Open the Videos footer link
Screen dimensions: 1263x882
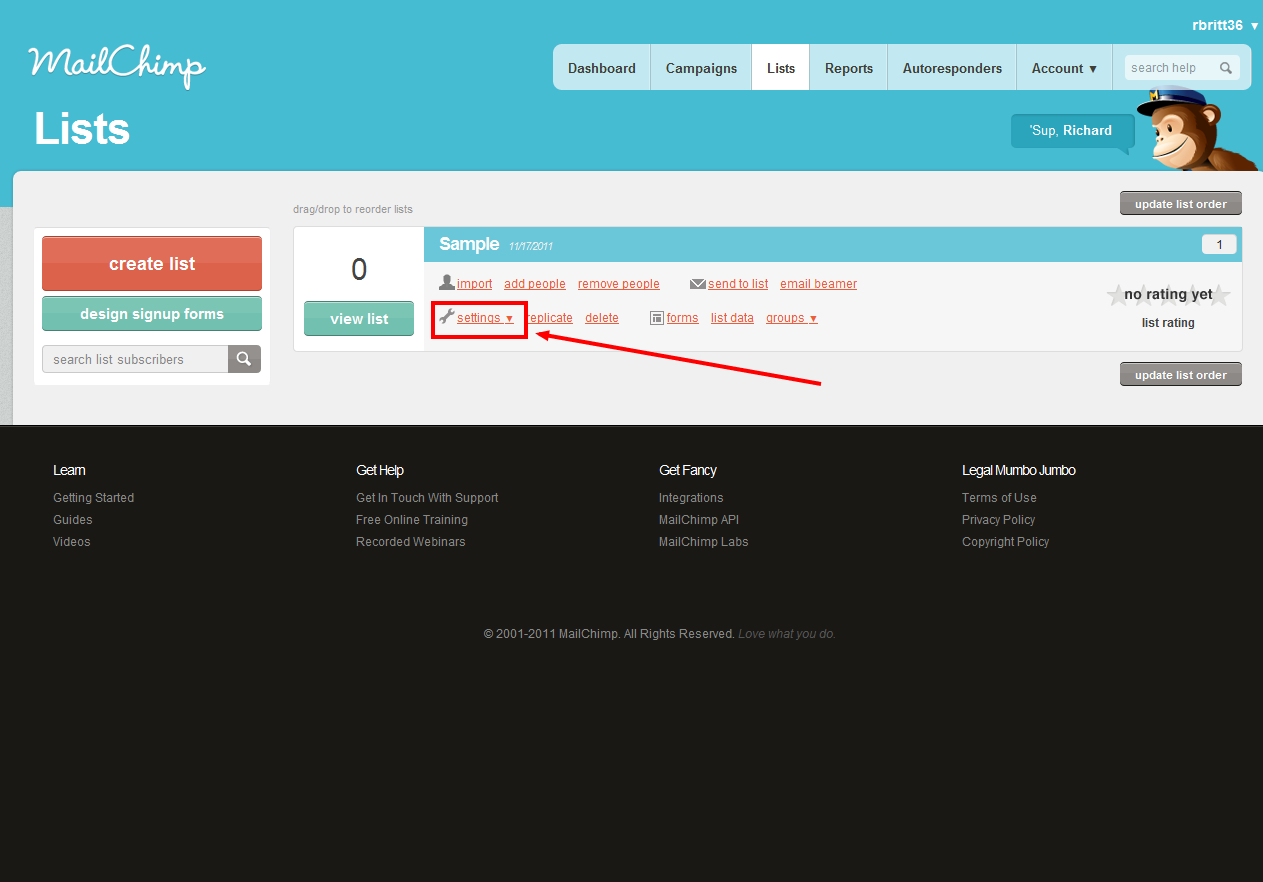[x=72, y=542]
